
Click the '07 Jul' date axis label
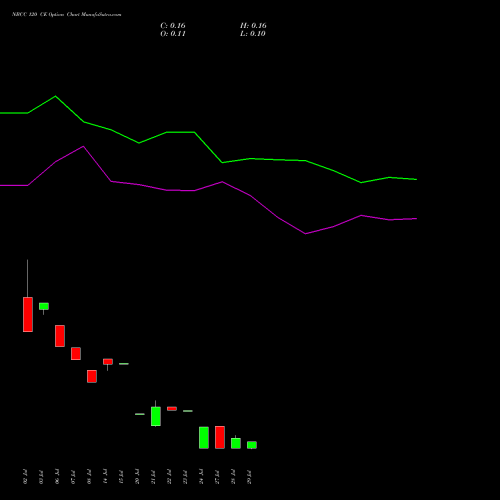point(73,477)
